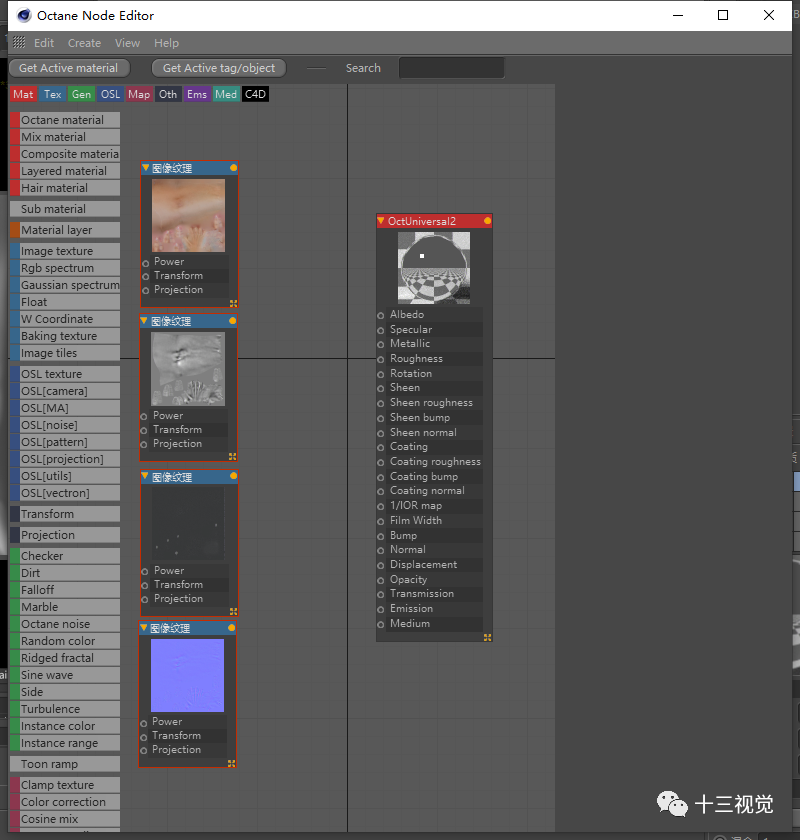Click the Coating input port
This screenshot has width=800, height=840.
click(381, 447)
